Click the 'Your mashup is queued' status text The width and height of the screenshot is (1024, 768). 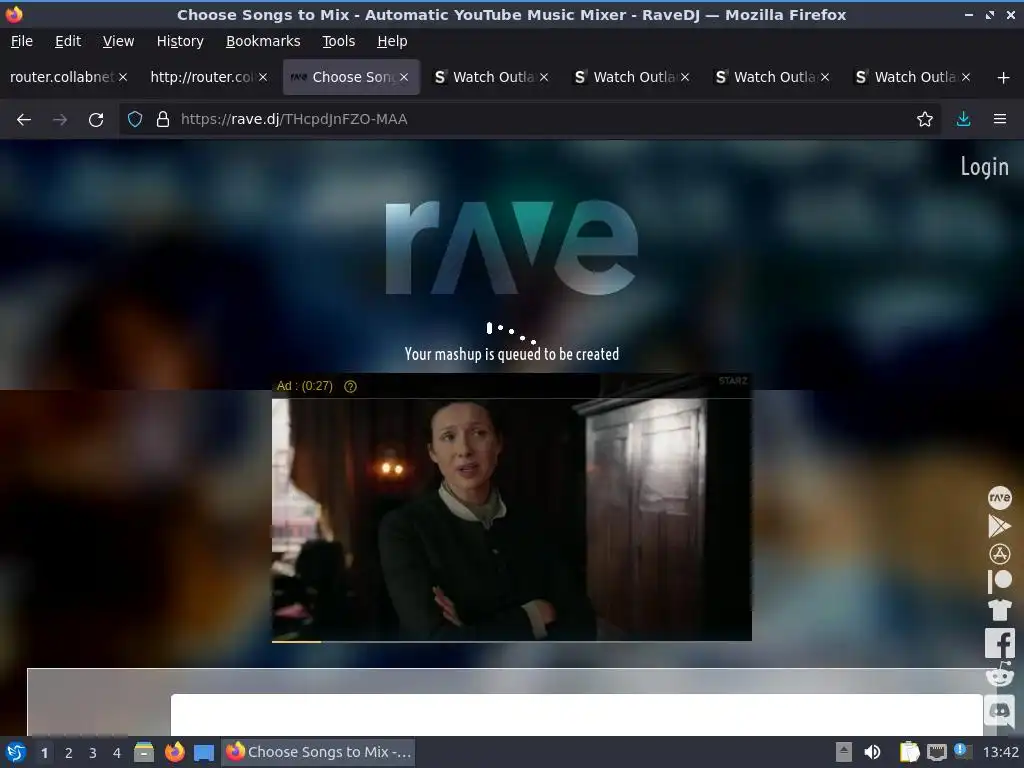point(511,354)
